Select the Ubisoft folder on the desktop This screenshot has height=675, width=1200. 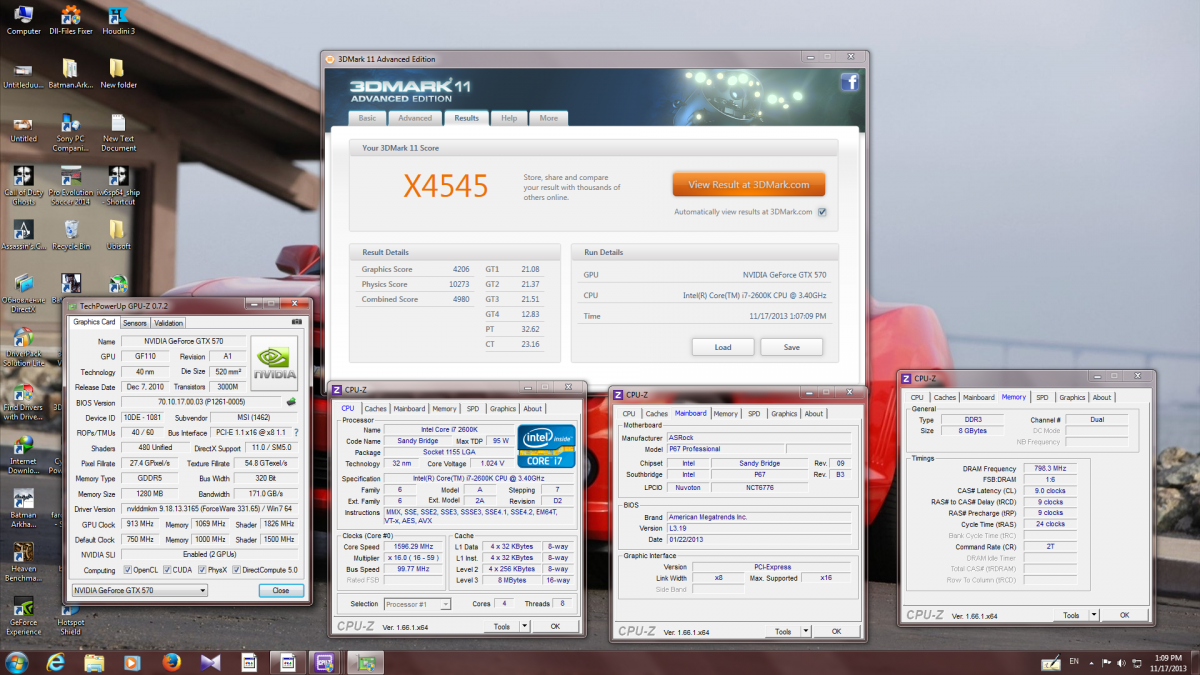(x=118, y=235)
